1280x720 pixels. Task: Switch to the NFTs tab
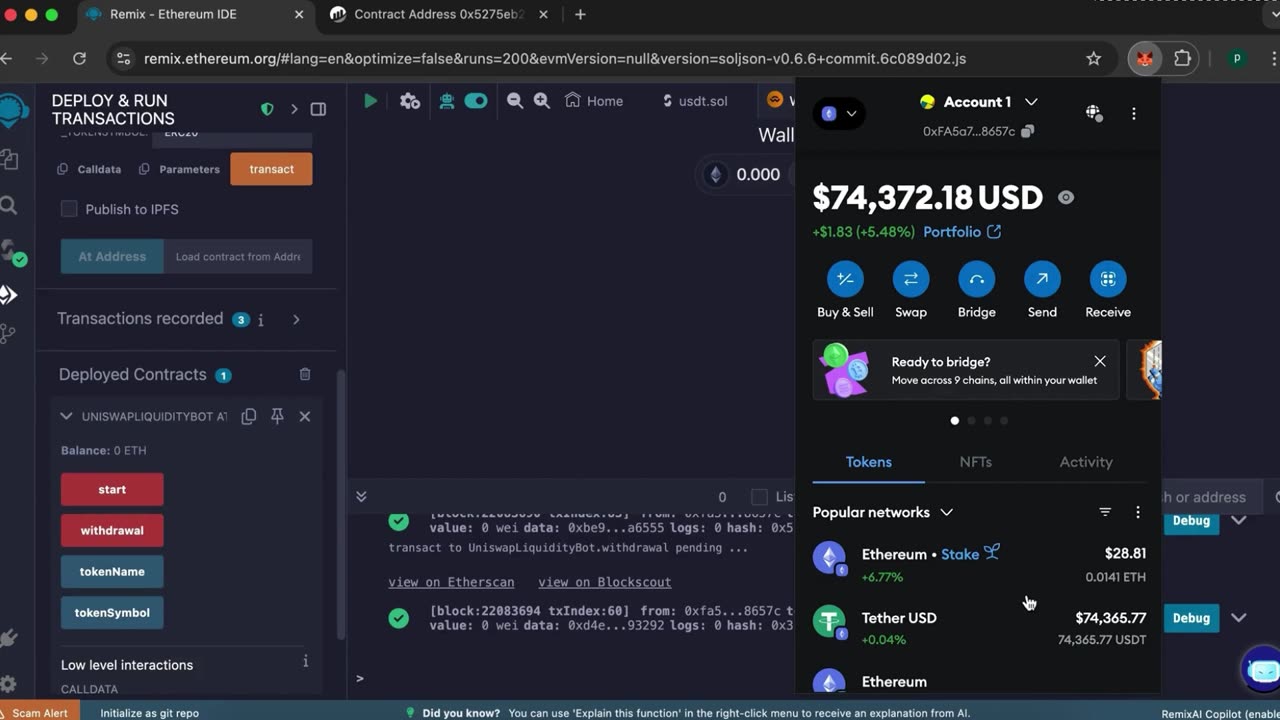[x=976, y=462]
